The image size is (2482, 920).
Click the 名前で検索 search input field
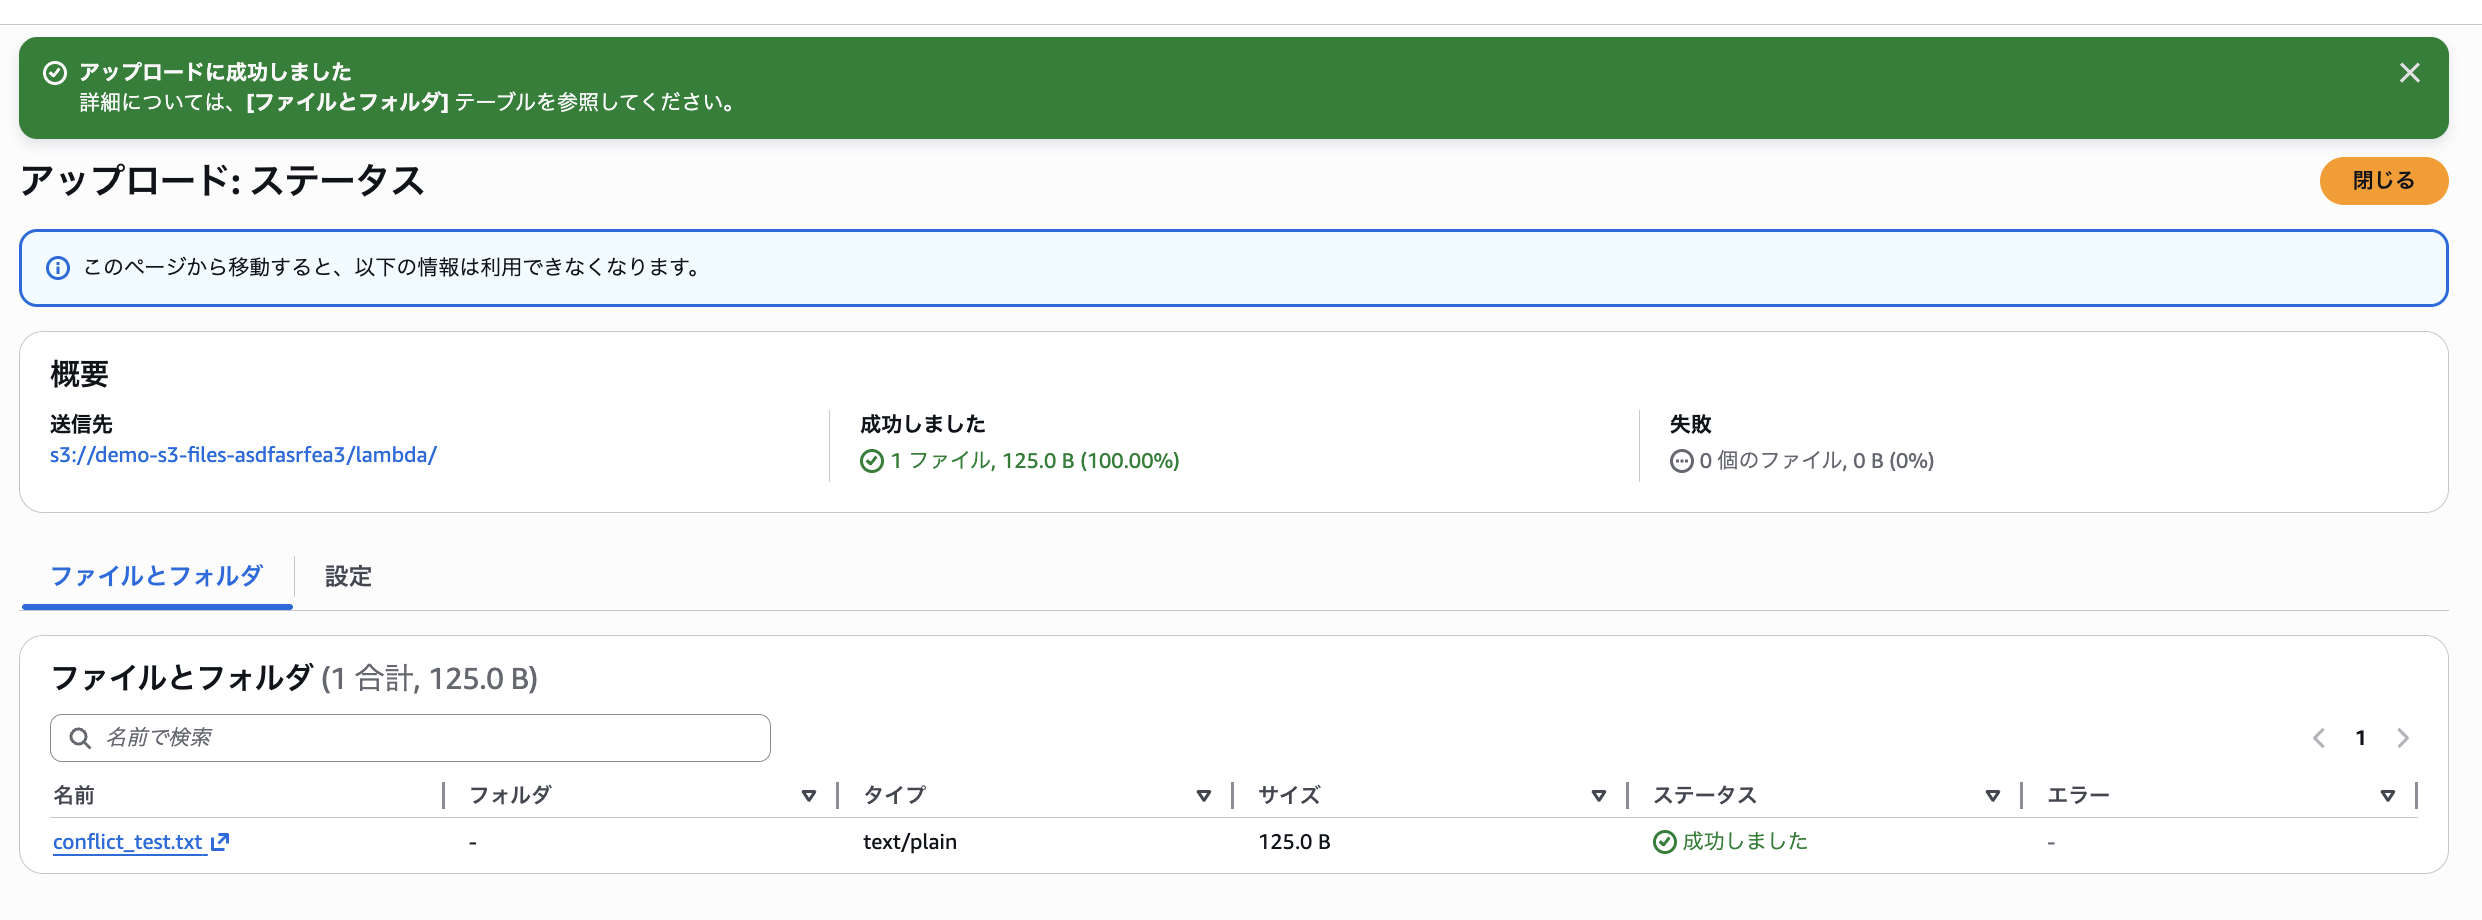click(x=400, y=737)
